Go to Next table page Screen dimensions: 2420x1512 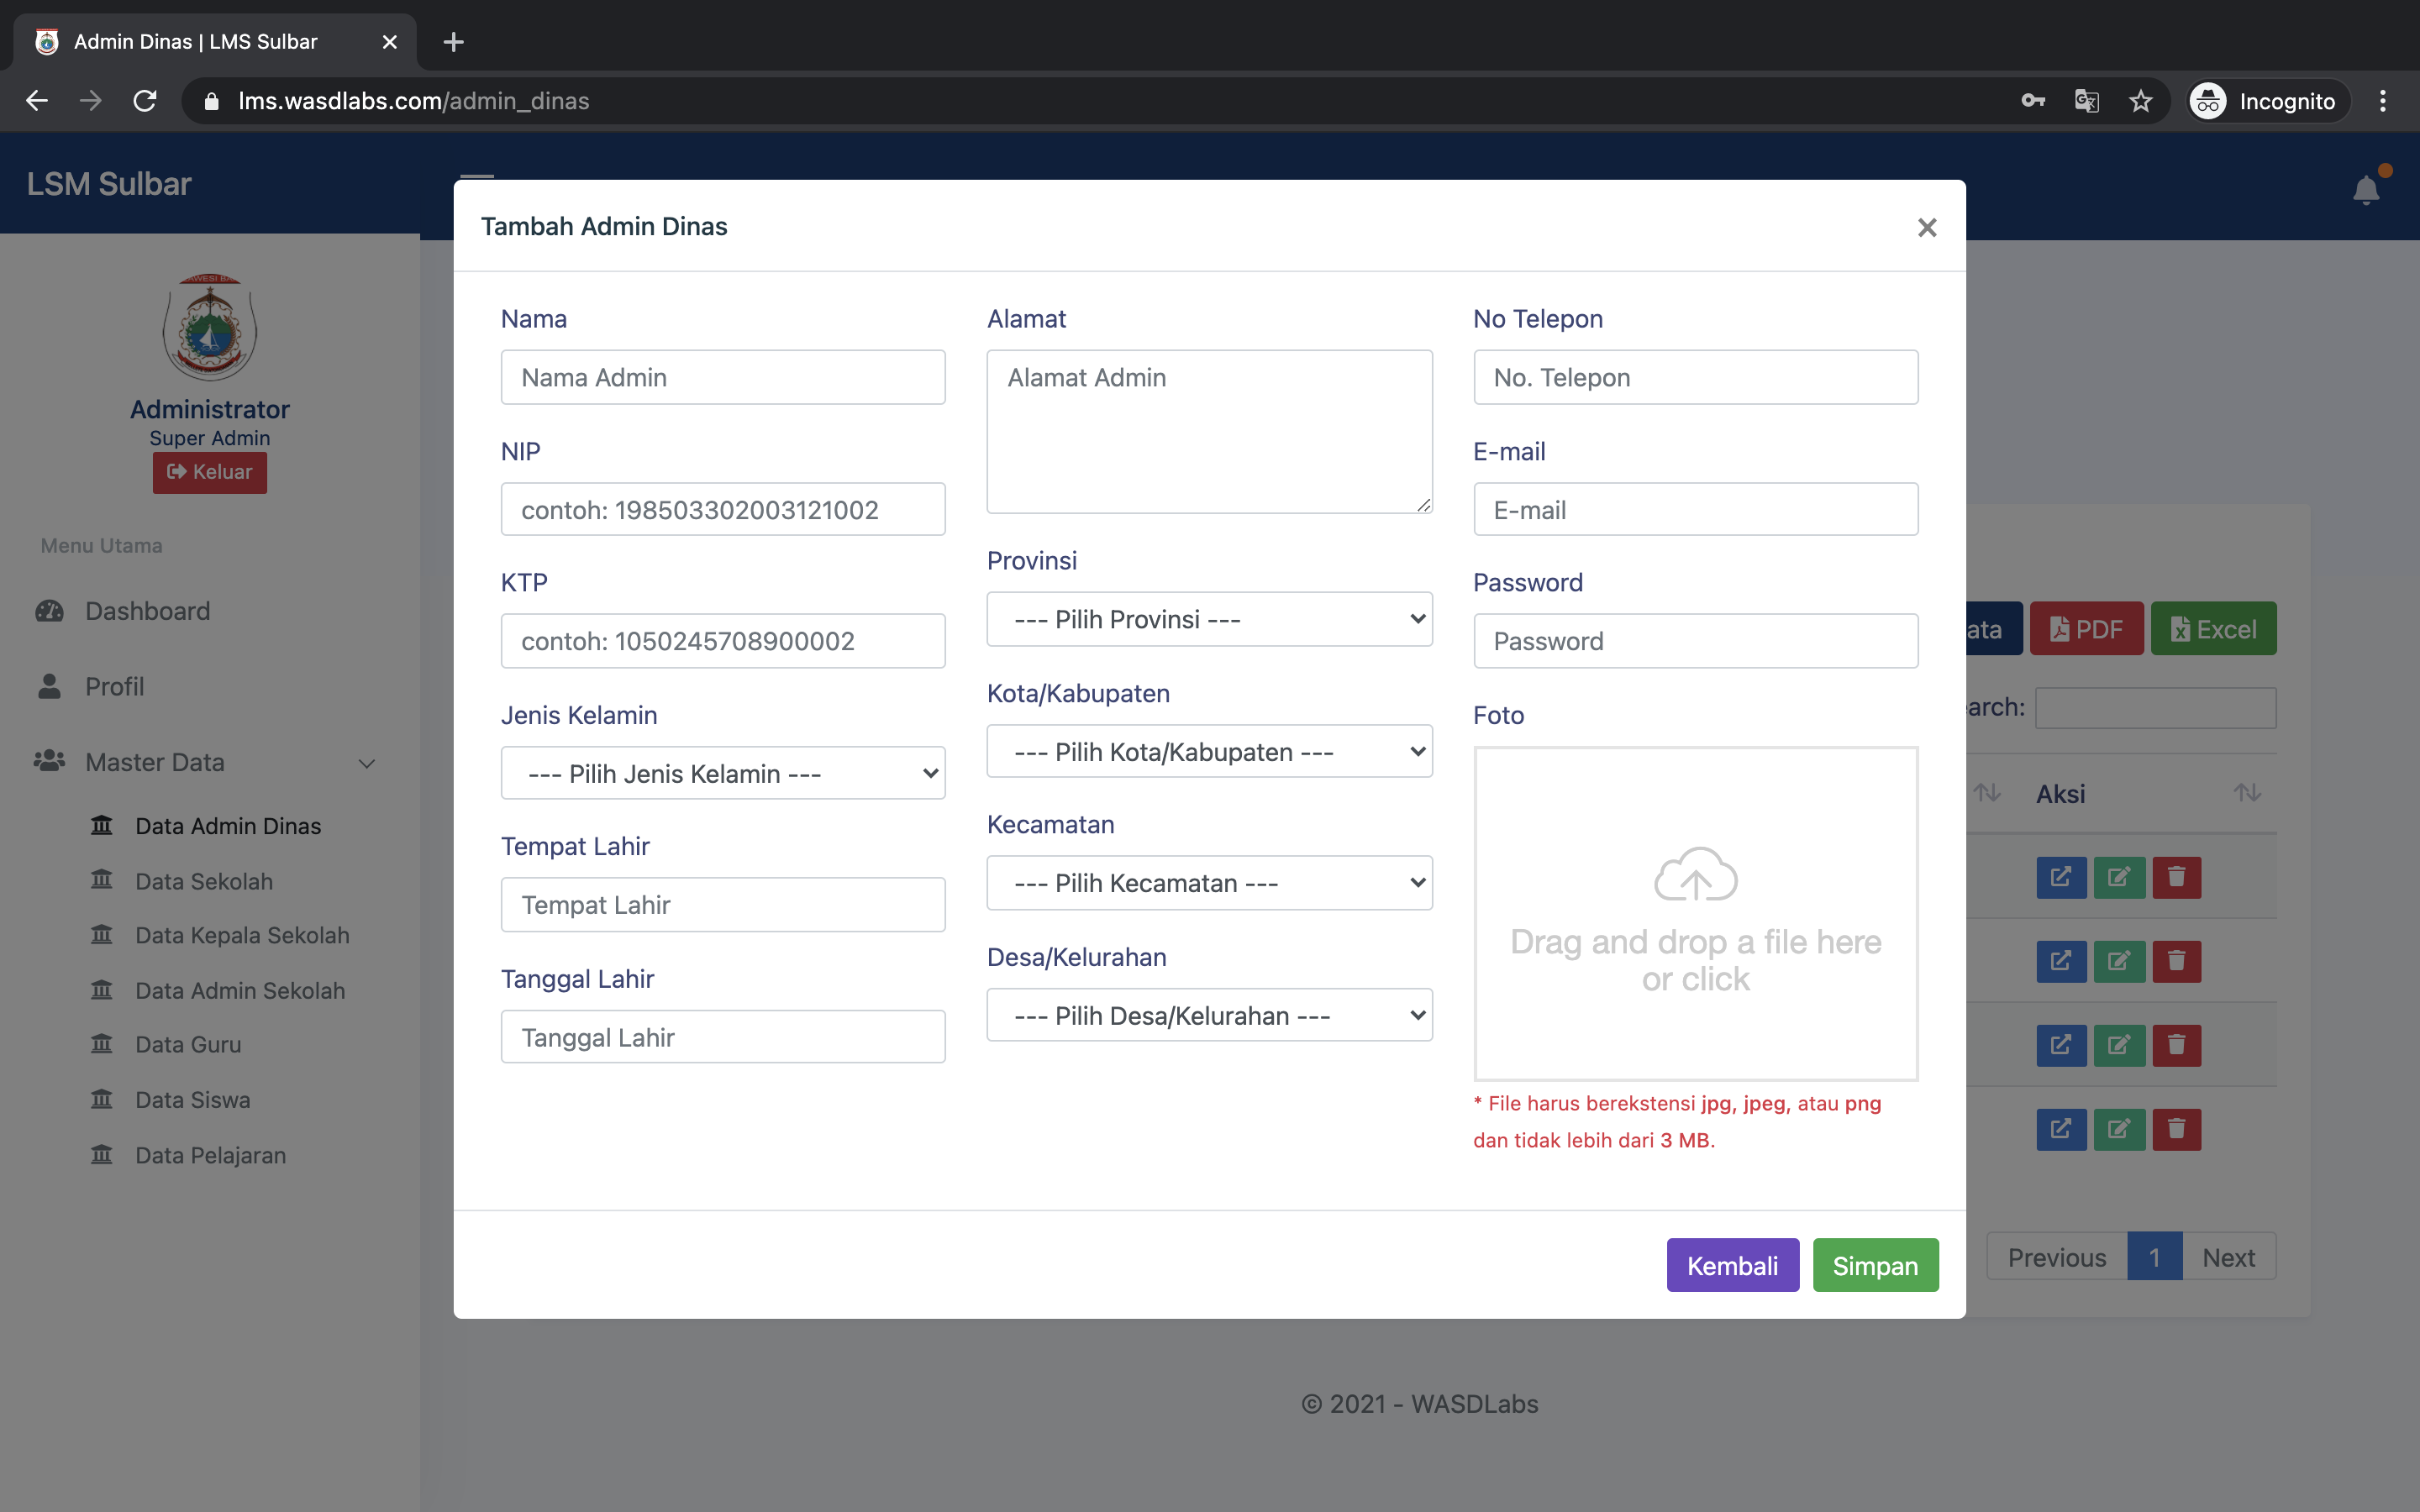tap(2228, 1257)
